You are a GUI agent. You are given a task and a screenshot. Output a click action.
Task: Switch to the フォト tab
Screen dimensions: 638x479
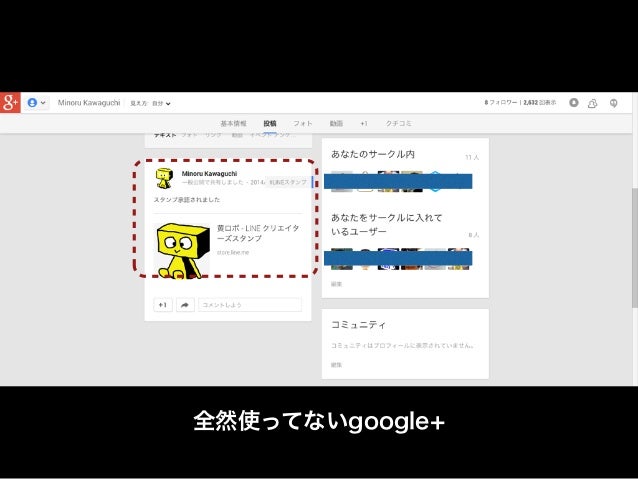(303, 123)
